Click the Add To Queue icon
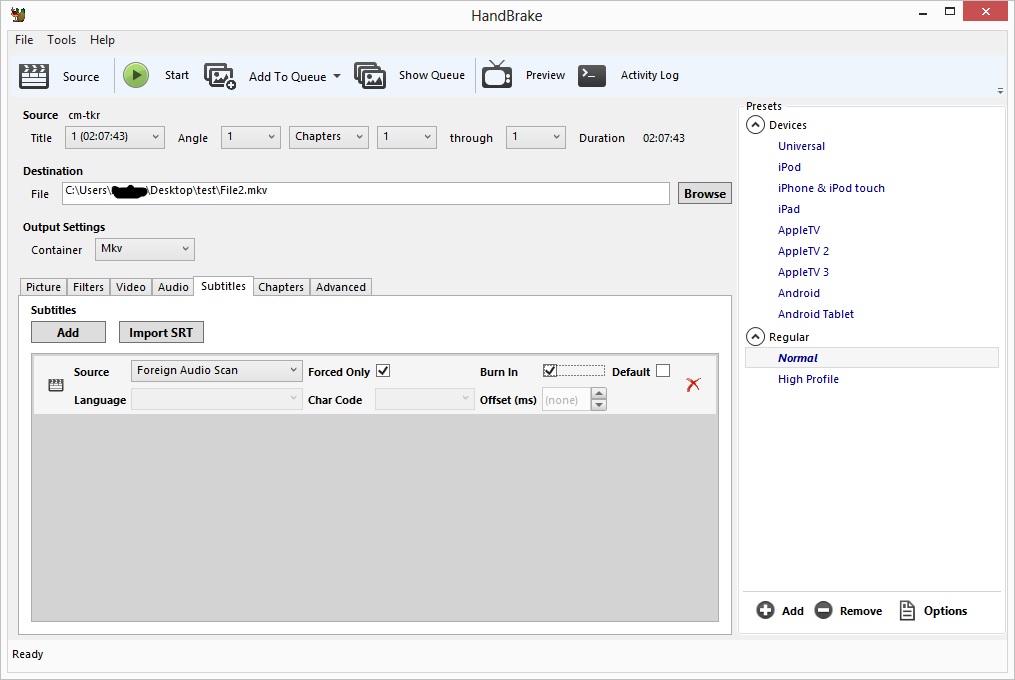 point(220,76)
